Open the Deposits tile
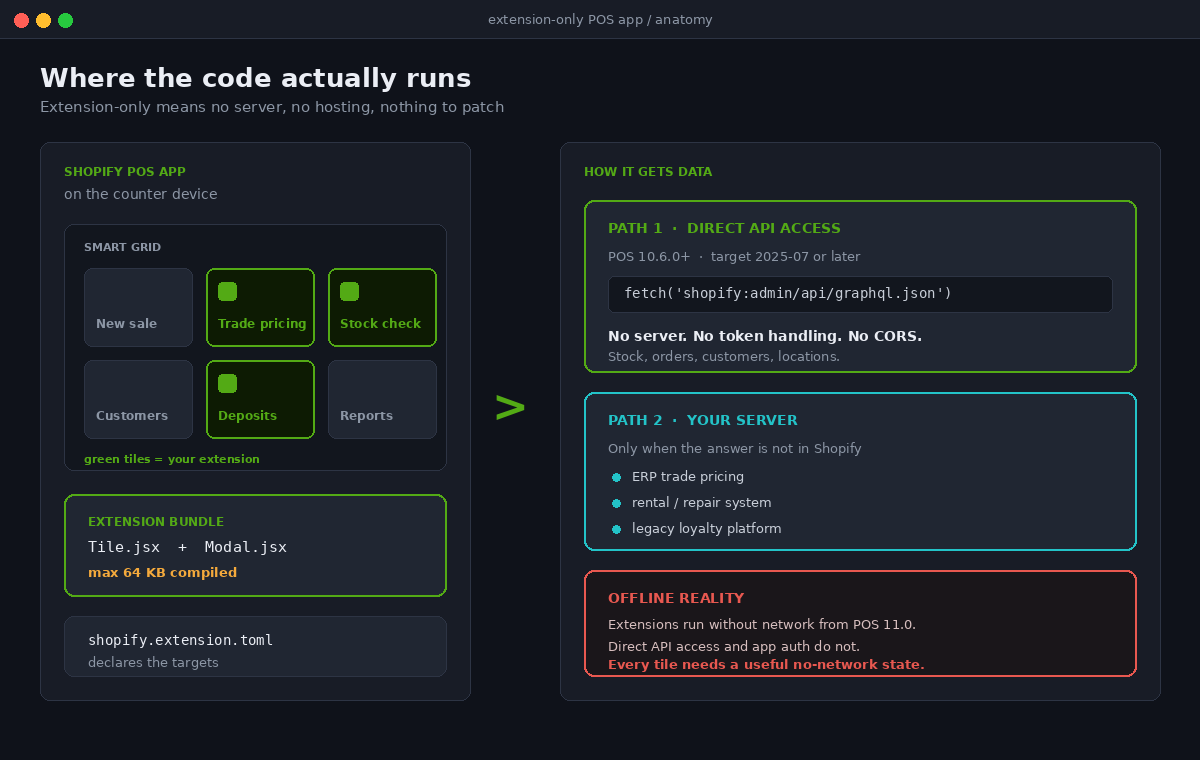 click(260, 399)
